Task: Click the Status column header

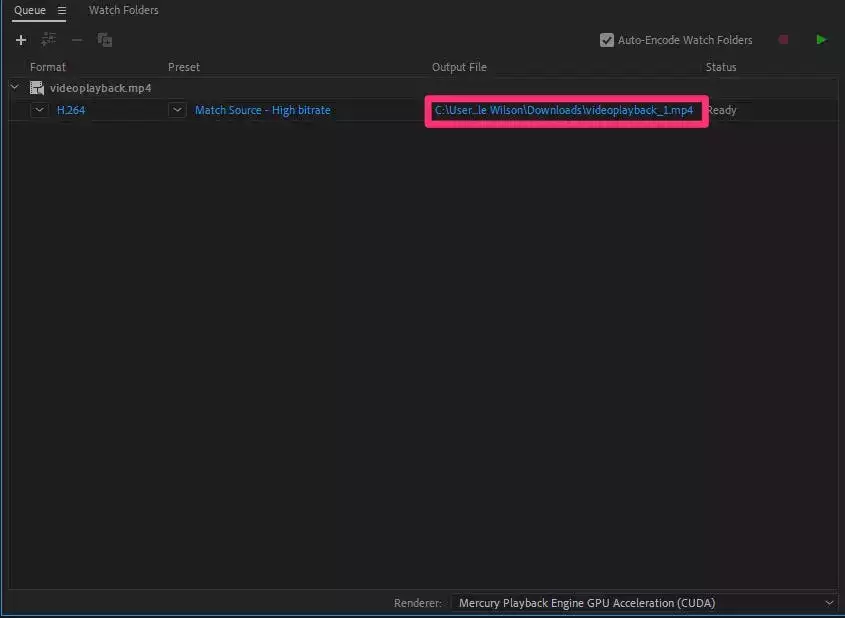Action: [721, 67]
